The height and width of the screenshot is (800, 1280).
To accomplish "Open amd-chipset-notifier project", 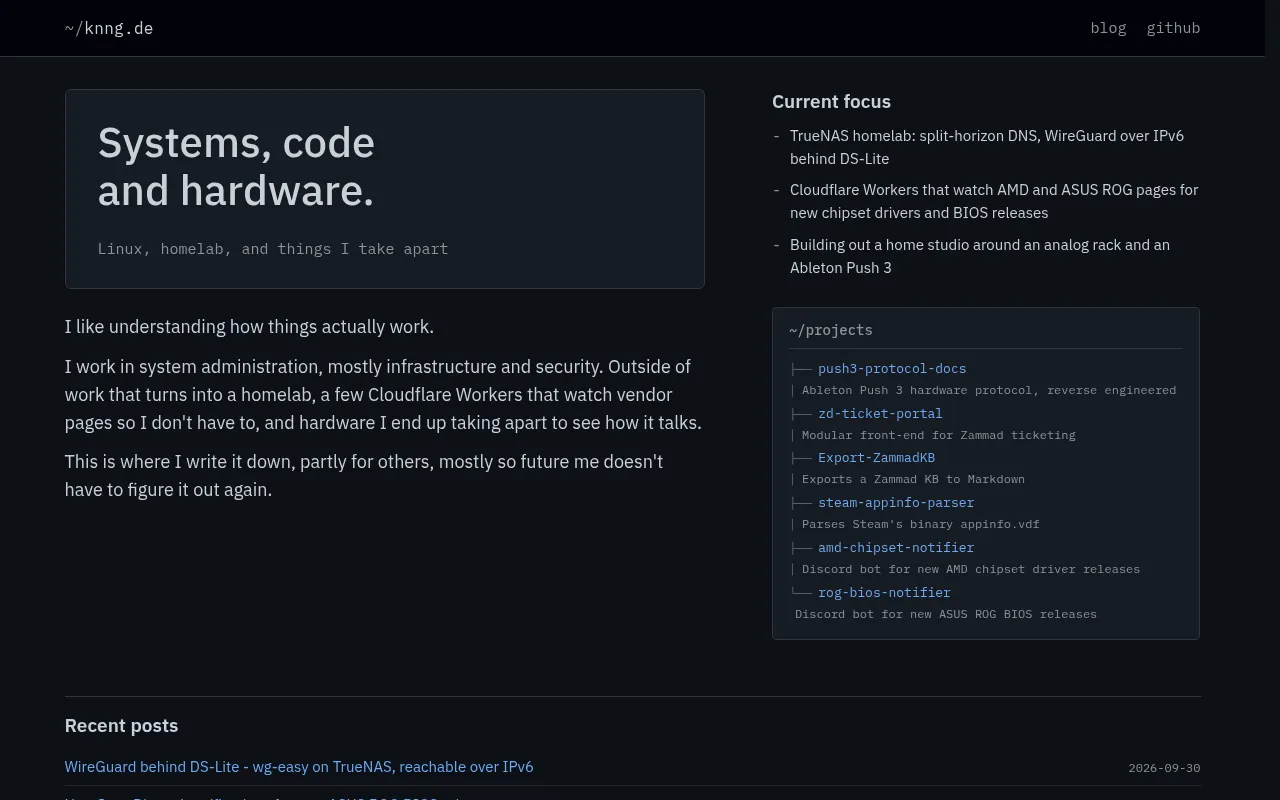I will pyautogui.click(x=896, y=548).
